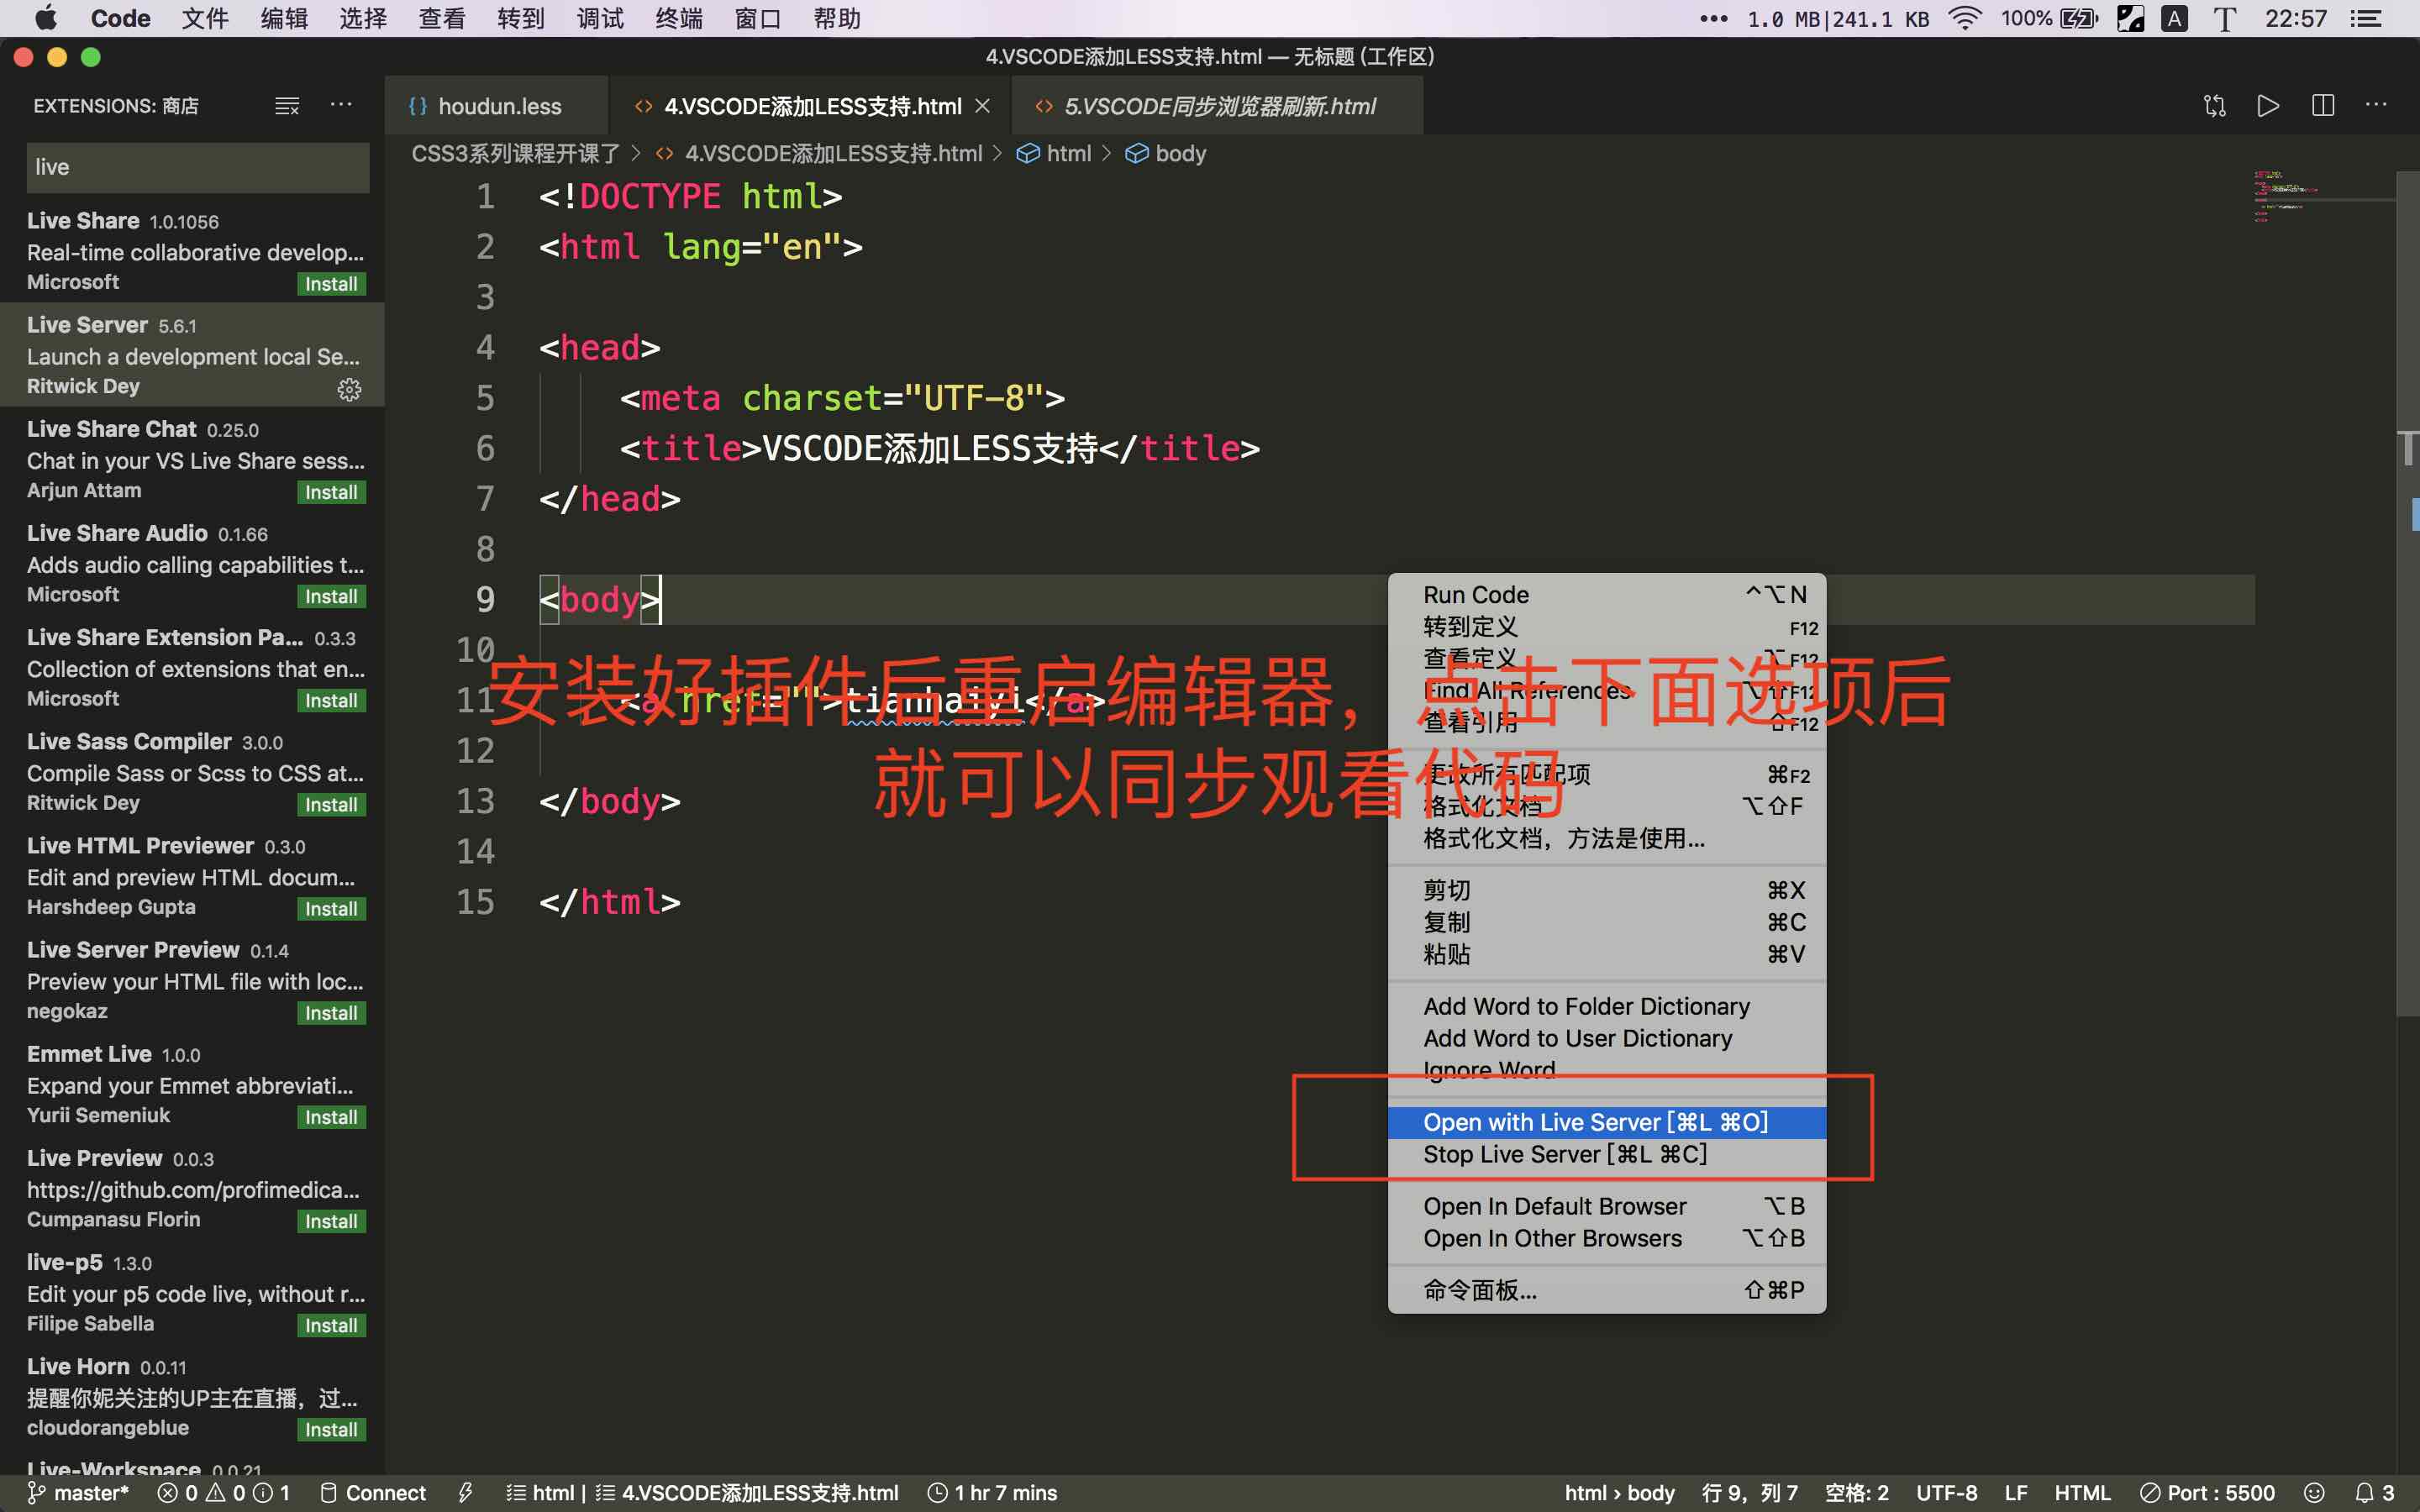The height and width of the screenshot is (1512, 2420).
Task: Install the Emmet Live extension
Action: point(331,1117)
